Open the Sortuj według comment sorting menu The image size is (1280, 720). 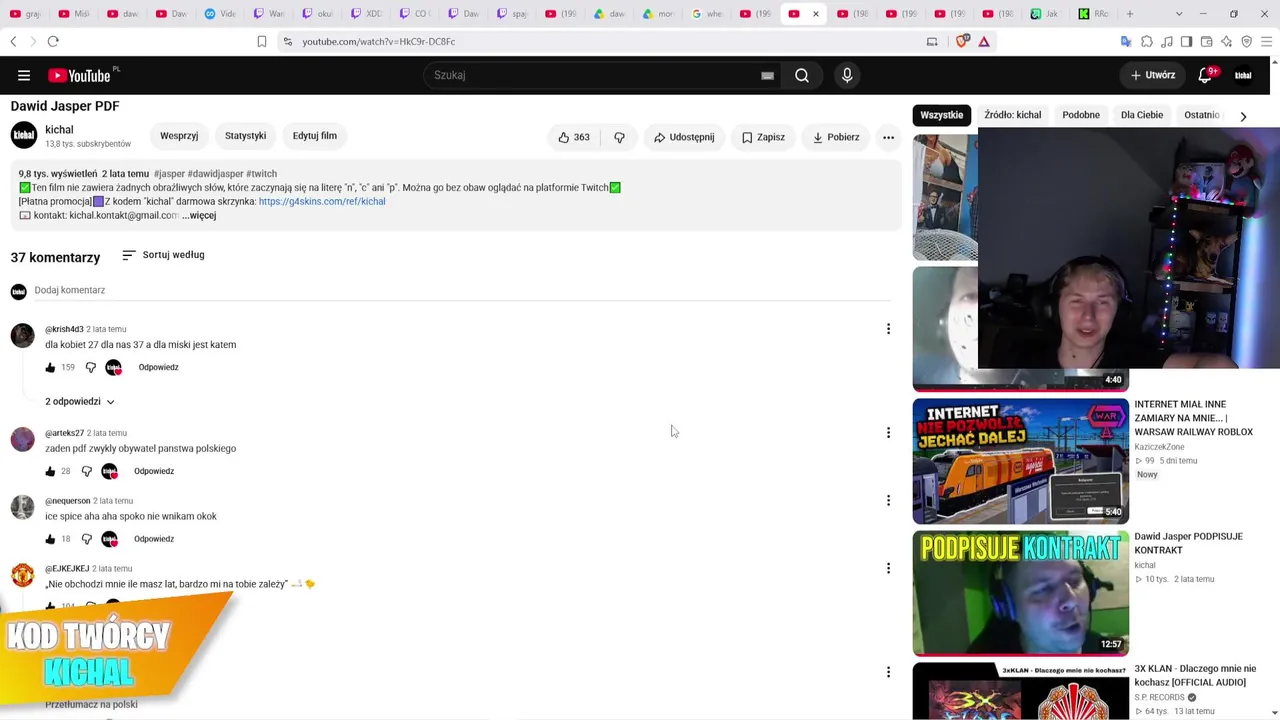(x=163, y=255)
